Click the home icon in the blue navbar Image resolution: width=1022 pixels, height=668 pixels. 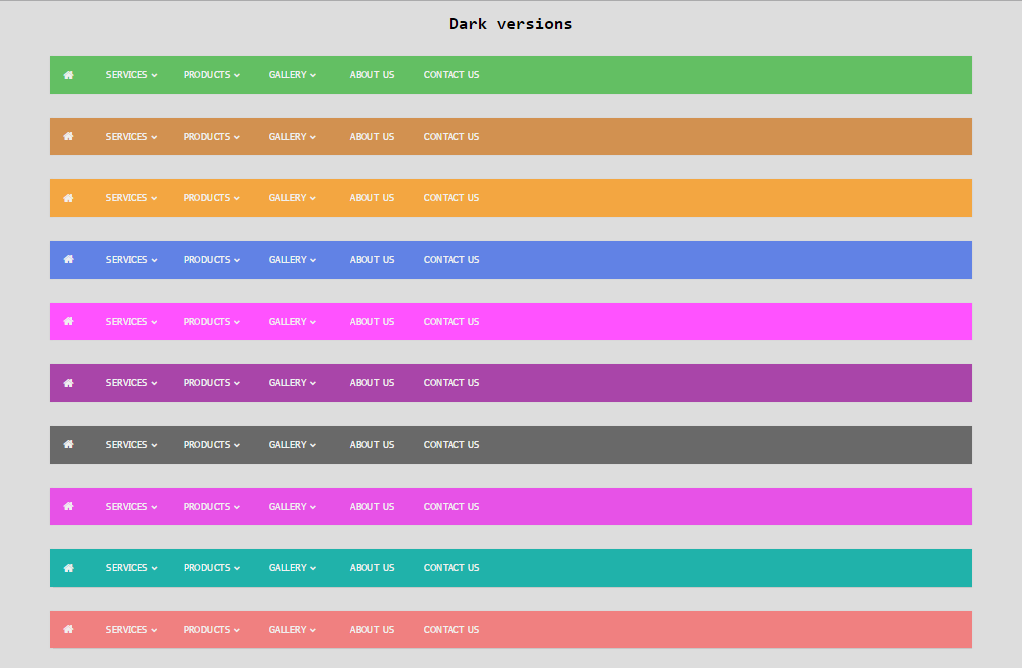68,259
